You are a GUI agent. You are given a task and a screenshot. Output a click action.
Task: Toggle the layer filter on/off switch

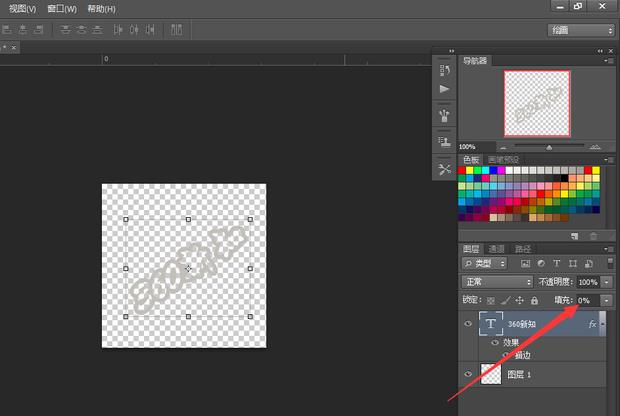610,263
